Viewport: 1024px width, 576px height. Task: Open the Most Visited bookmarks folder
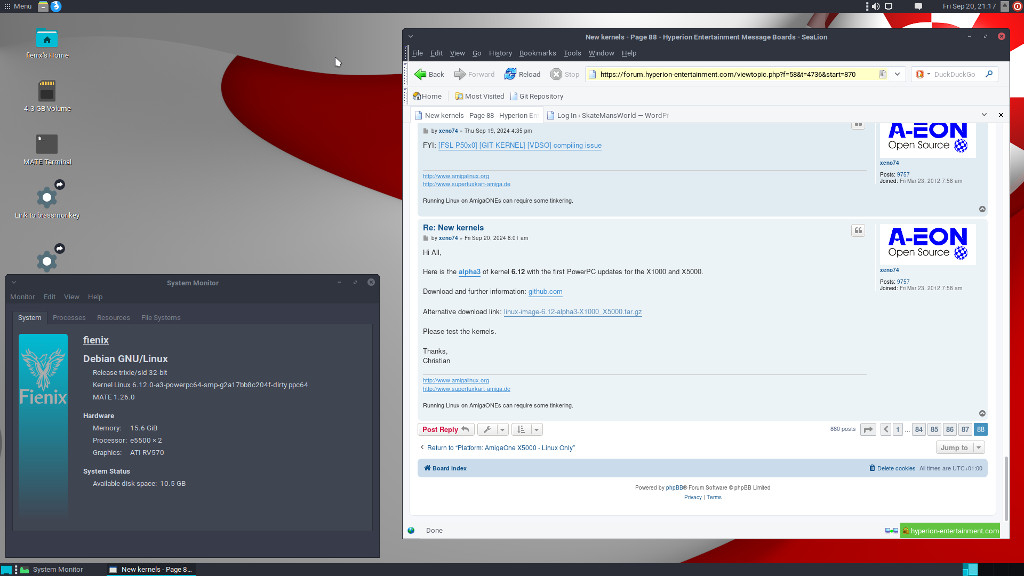[479, 96]
